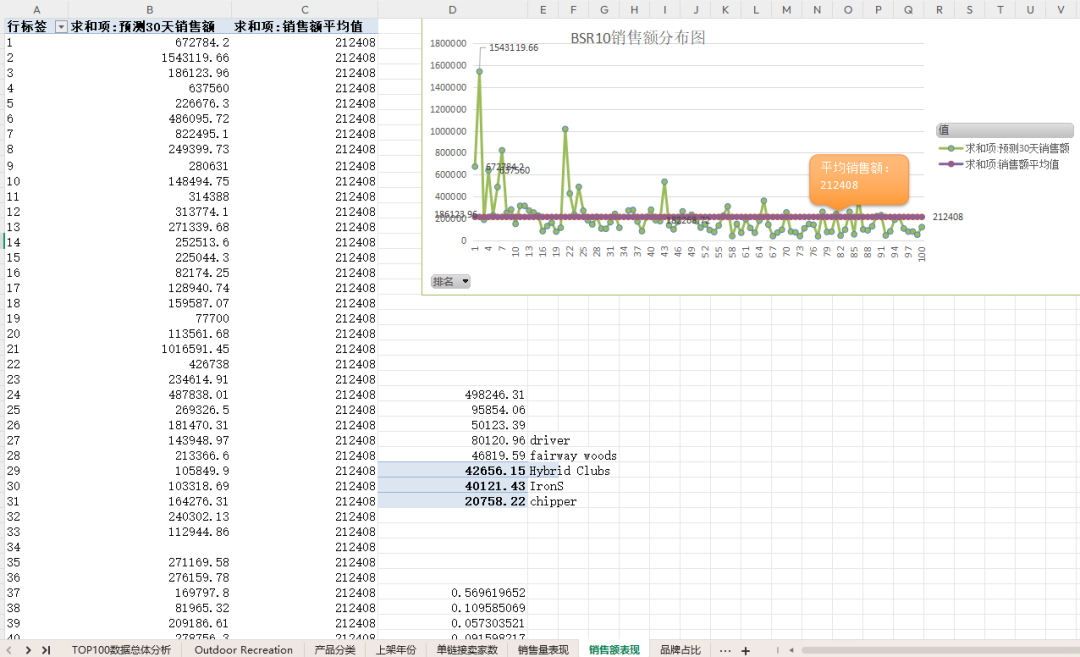Screen dimensions: 1080x657
Task: Click chart y-axis label 1800000
Action: click(x=448, y=43)
